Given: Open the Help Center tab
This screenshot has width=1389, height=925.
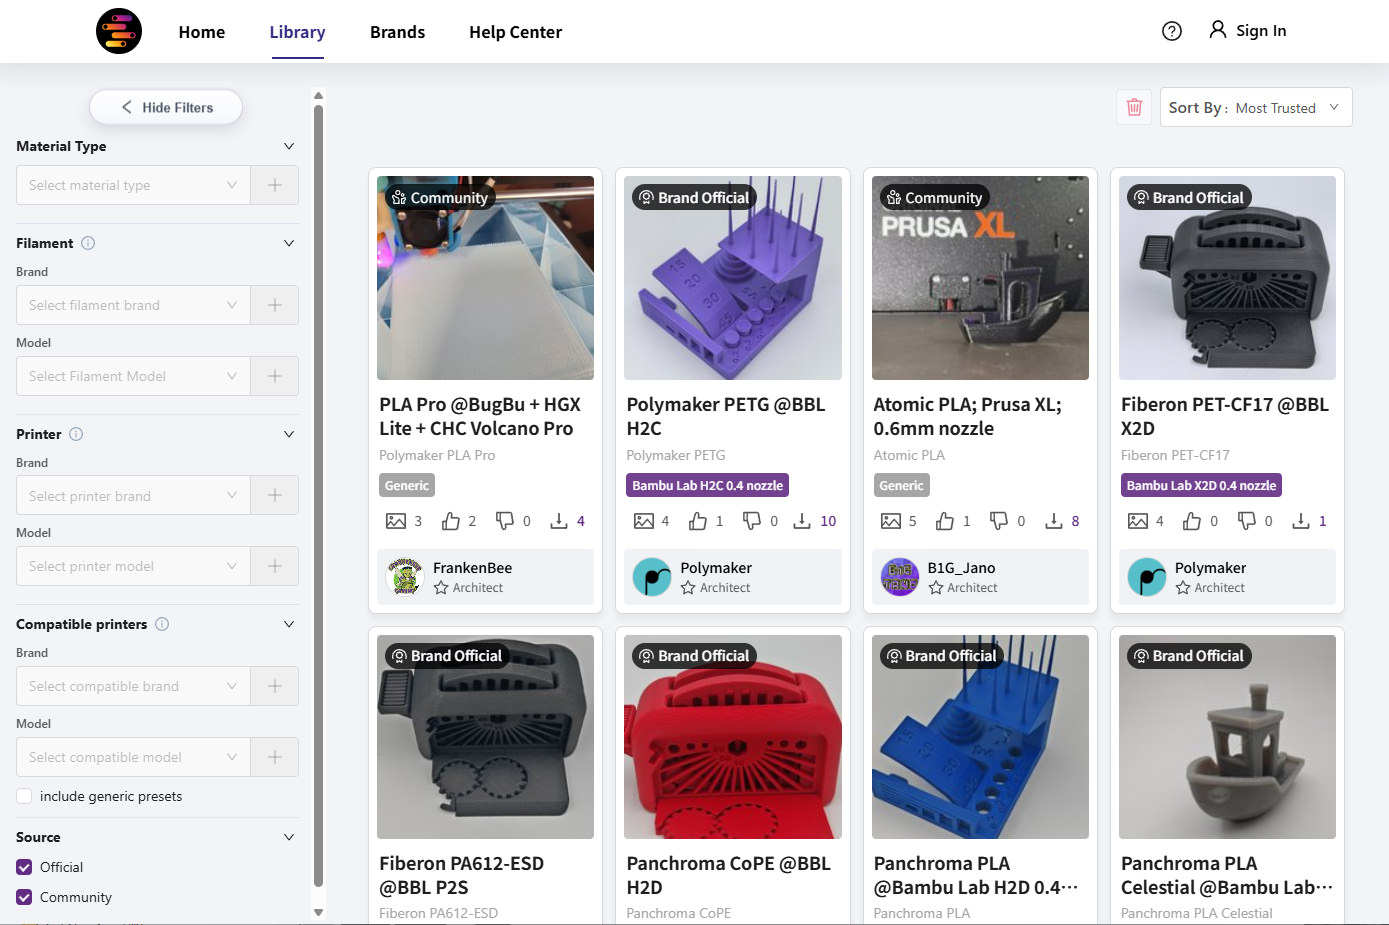Looking at the screenshot, I should click(x=515, y=32).
